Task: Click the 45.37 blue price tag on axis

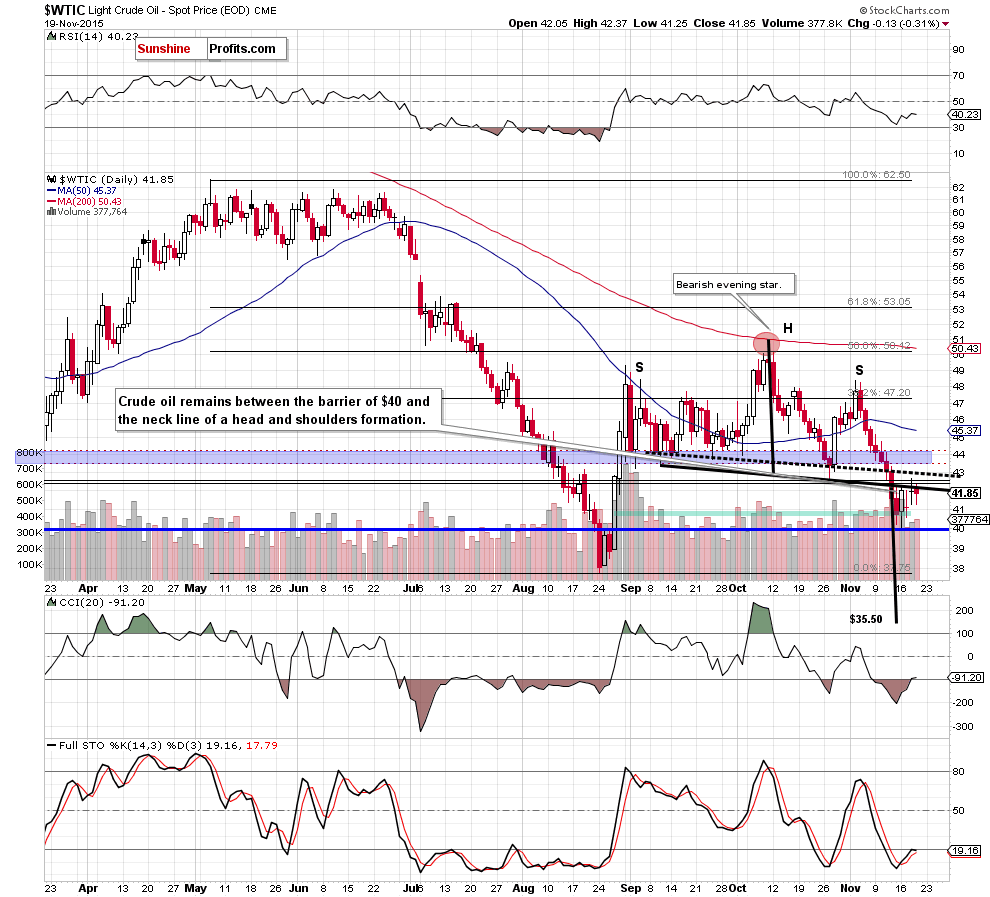Action: (965, 431)
